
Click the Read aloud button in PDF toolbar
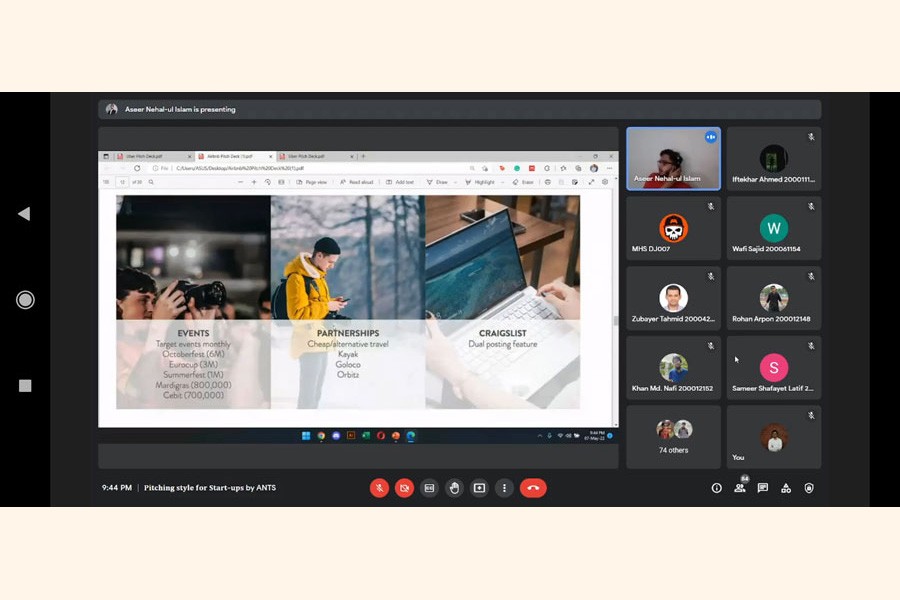[x=357, y=182]
